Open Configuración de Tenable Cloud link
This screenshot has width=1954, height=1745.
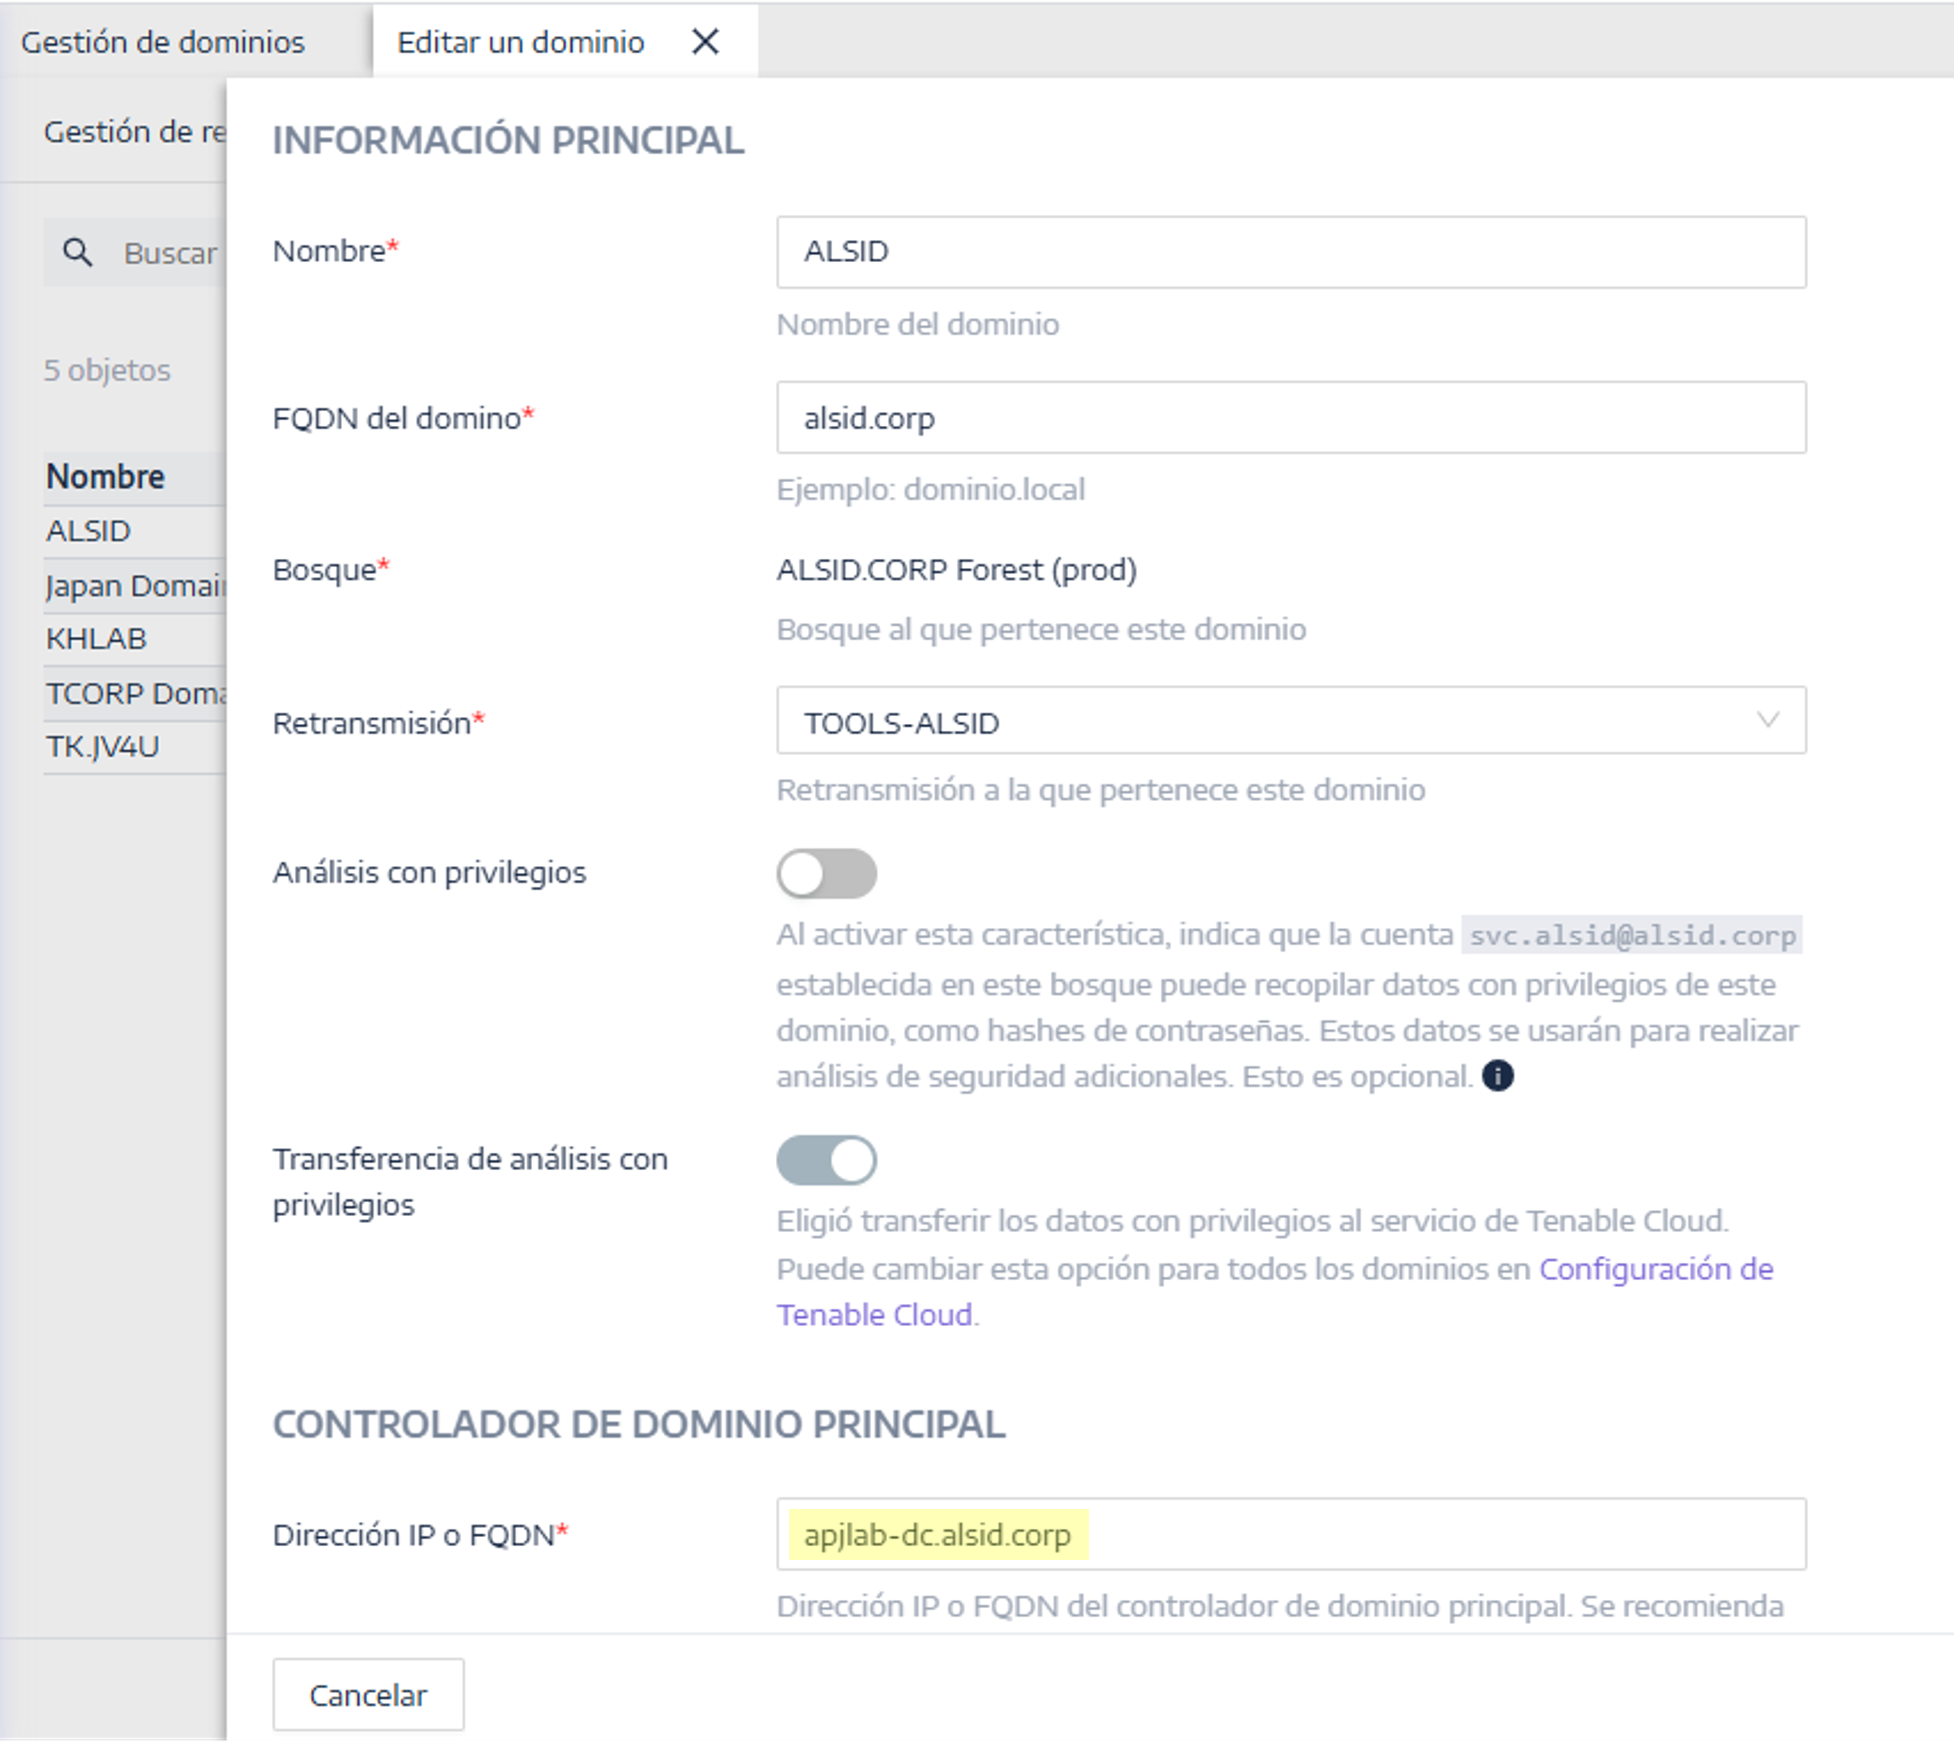tap(1275, 1291)
